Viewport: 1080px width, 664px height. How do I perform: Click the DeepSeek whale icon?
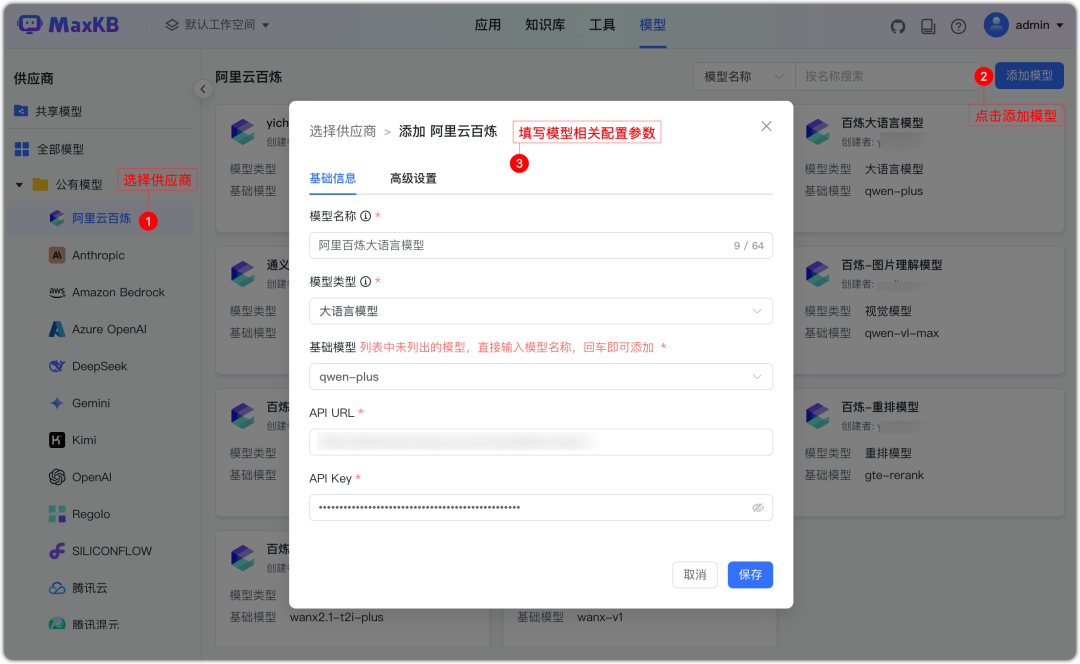point(57,366)
